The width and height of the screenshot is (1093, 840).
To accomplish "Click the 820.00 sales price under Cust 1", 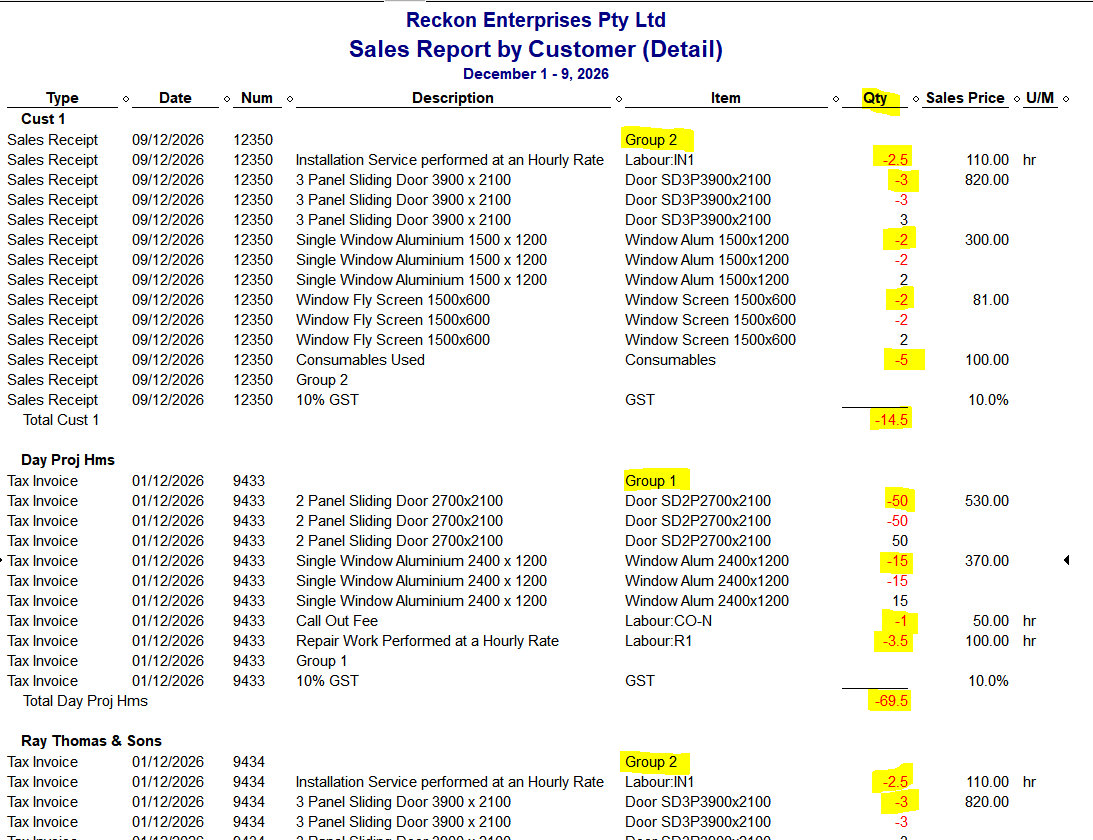I will pos(986,180).
